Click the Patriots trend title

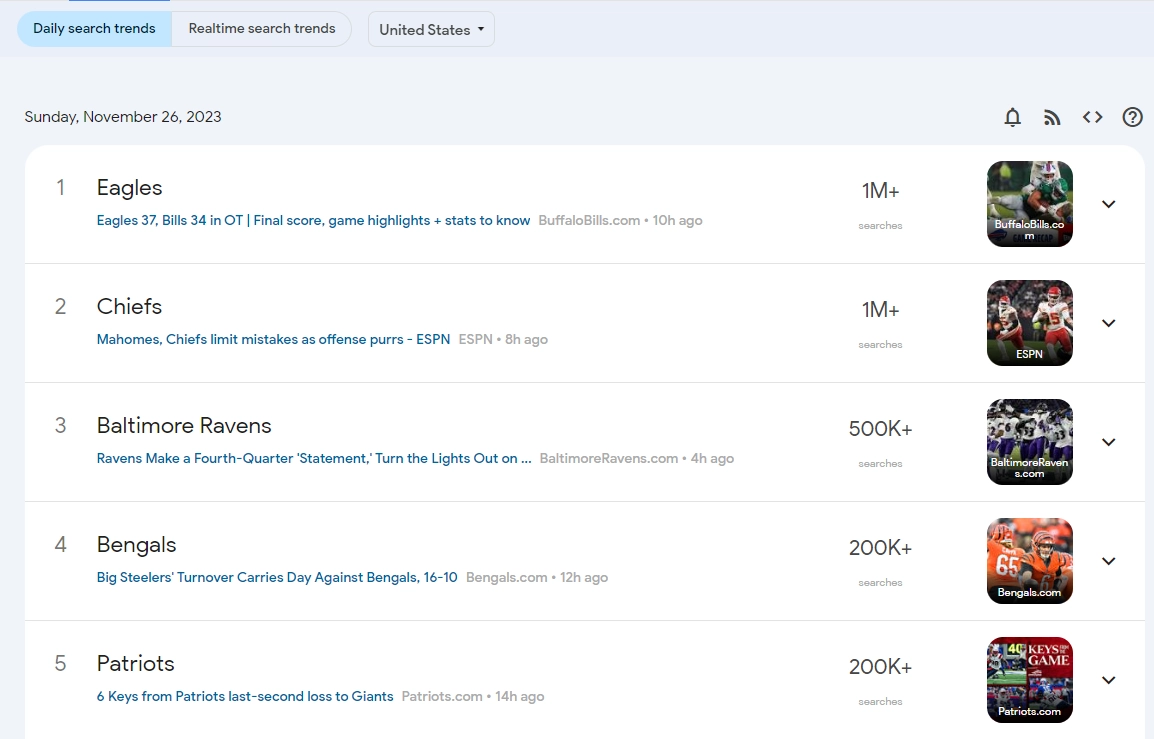pos(135,663)
